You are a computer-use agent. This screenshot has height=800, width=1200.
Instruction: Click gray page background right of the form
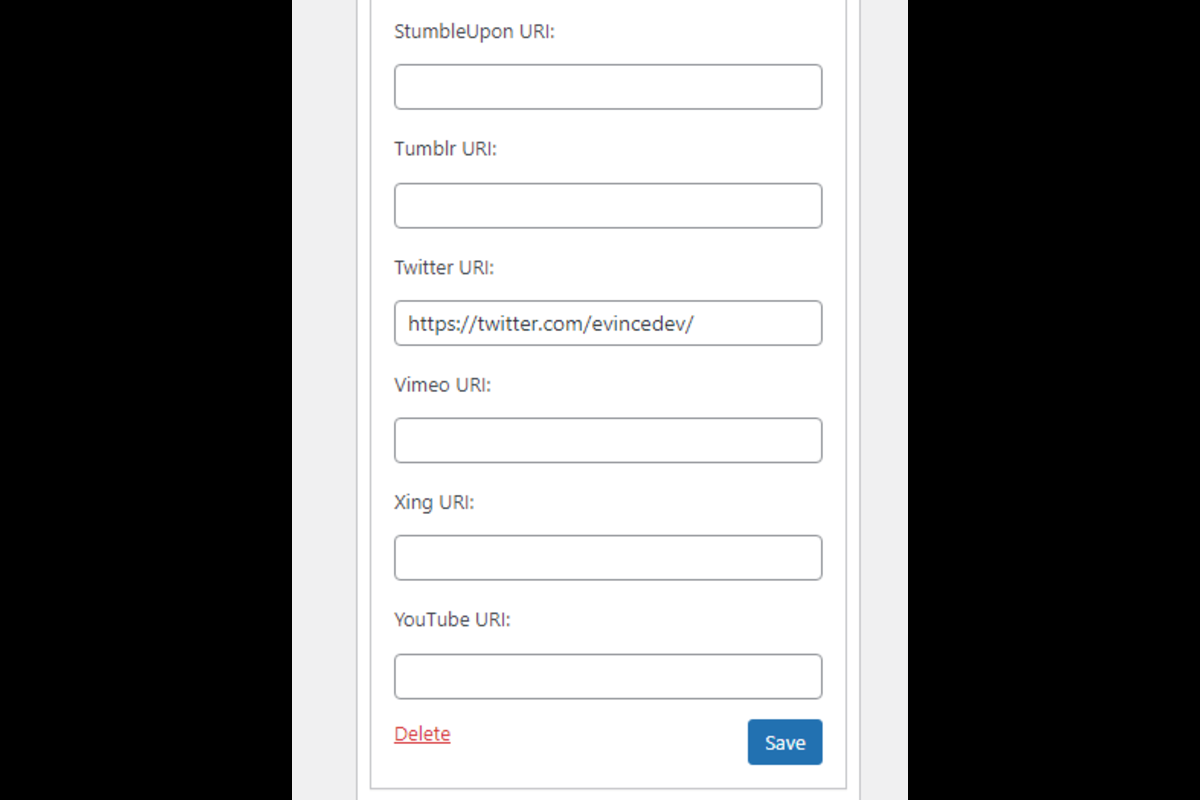pos(880,400)
